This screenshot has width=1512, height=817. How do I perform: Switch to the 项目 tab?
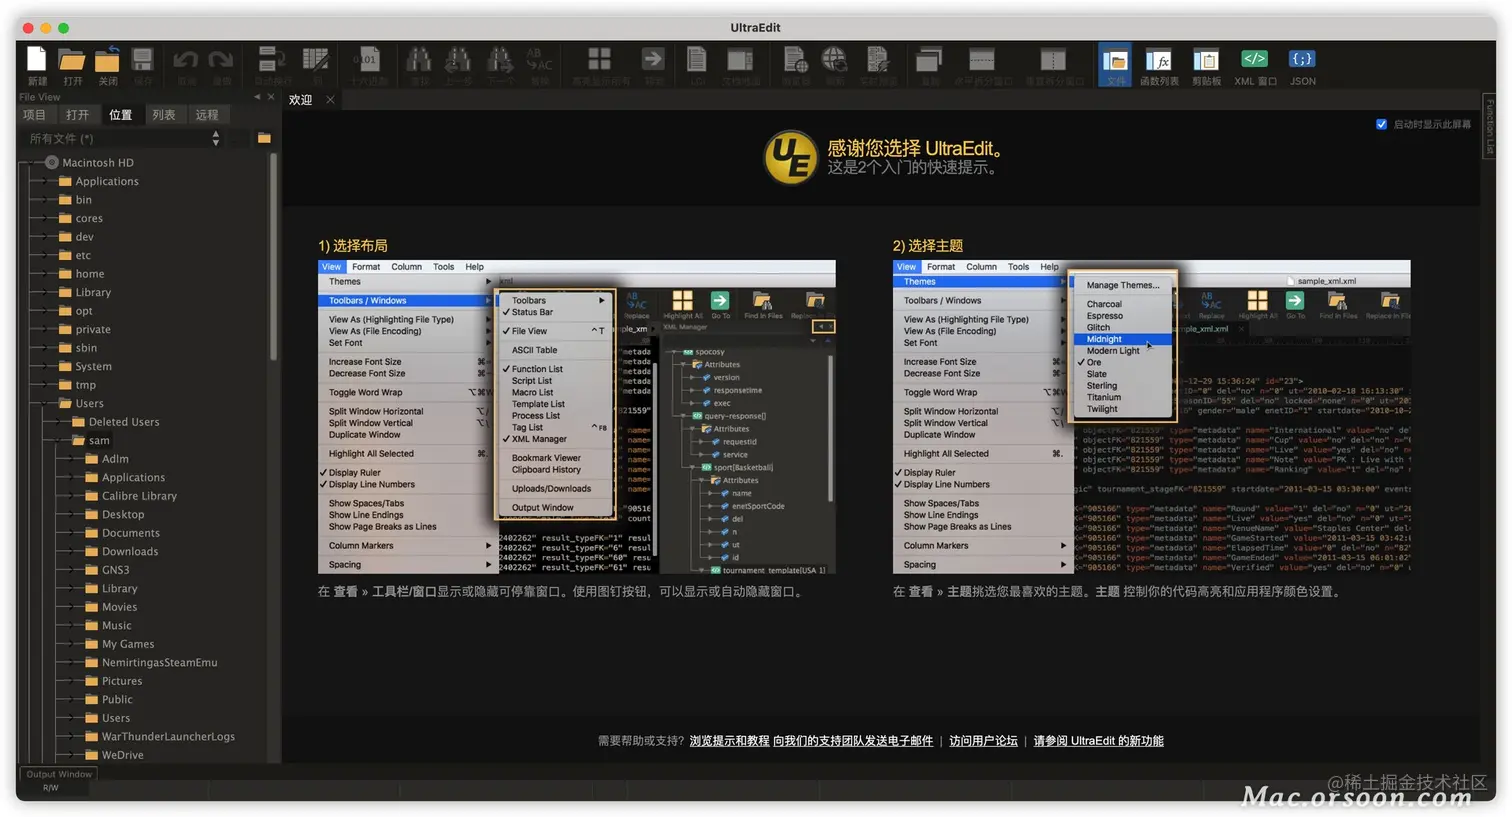[35, 115]
